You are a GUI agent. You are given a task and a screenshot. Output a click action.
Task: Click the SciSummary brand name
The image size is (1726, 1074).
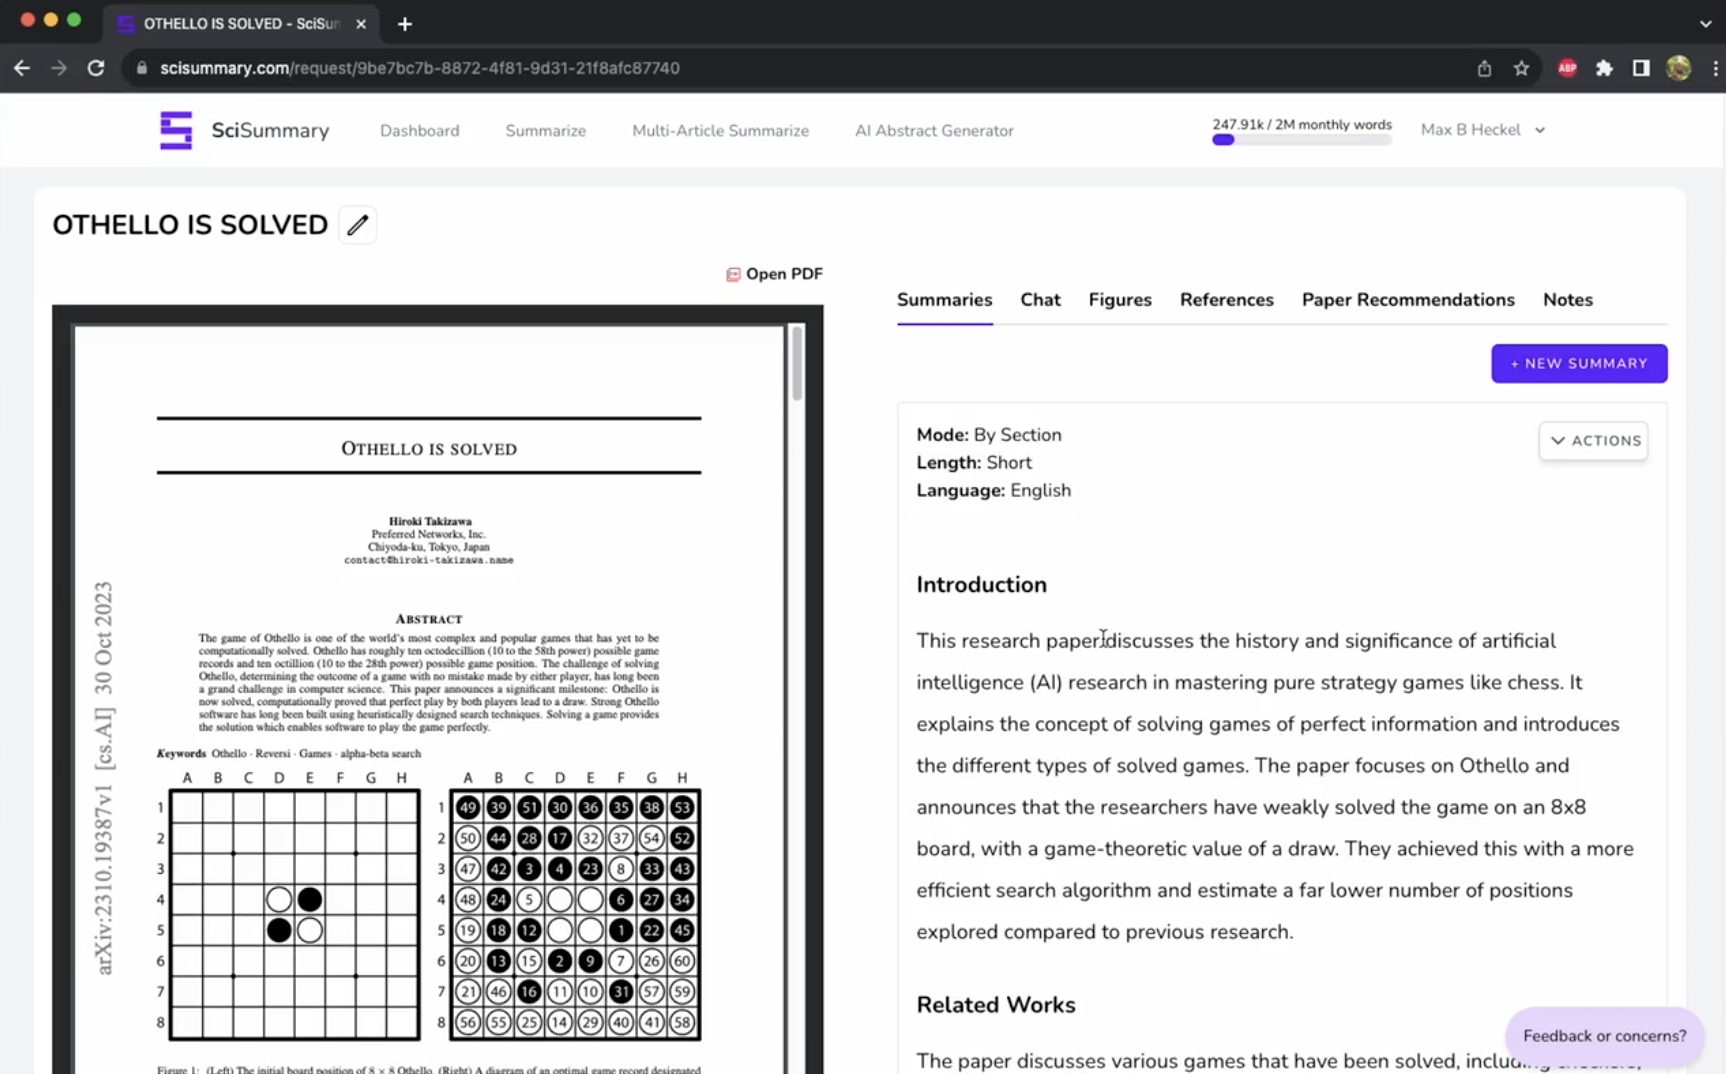point(270,131)
